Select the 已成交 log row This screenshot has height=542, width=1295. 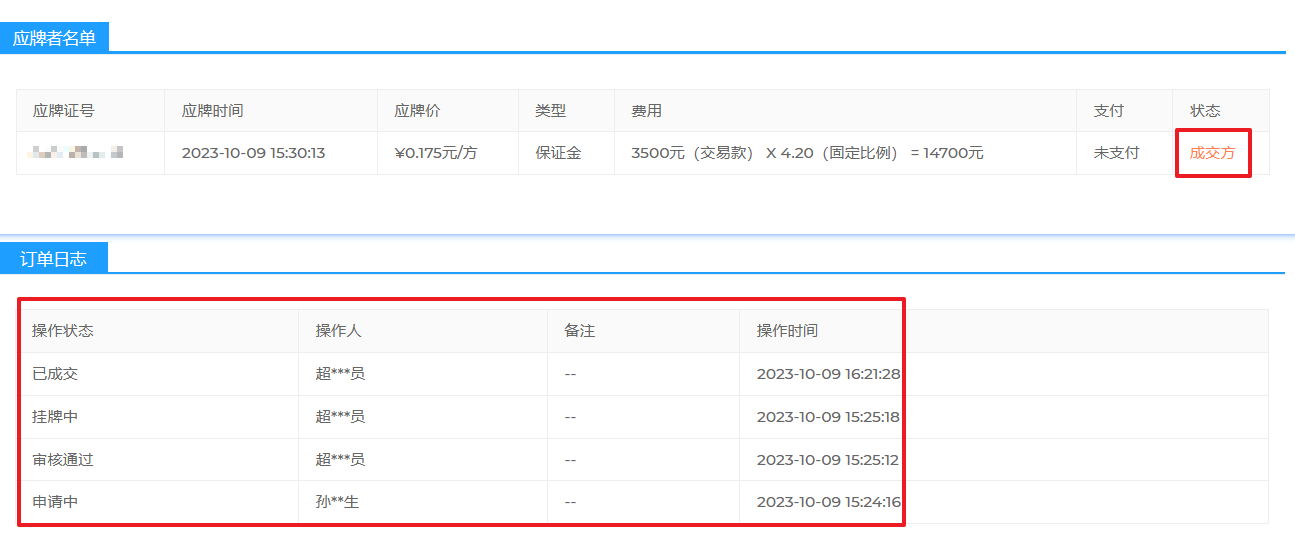click(55, 374)
